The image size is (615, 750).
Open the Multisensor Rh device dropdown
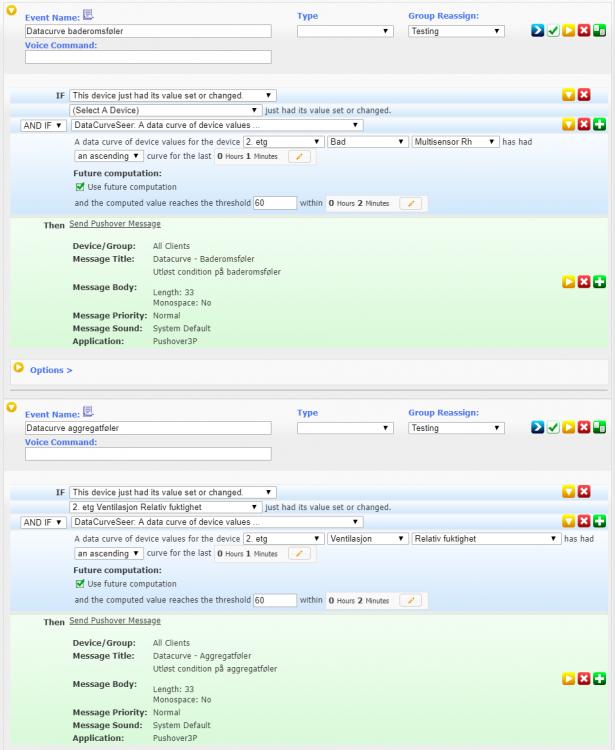(x=455, y=142)
